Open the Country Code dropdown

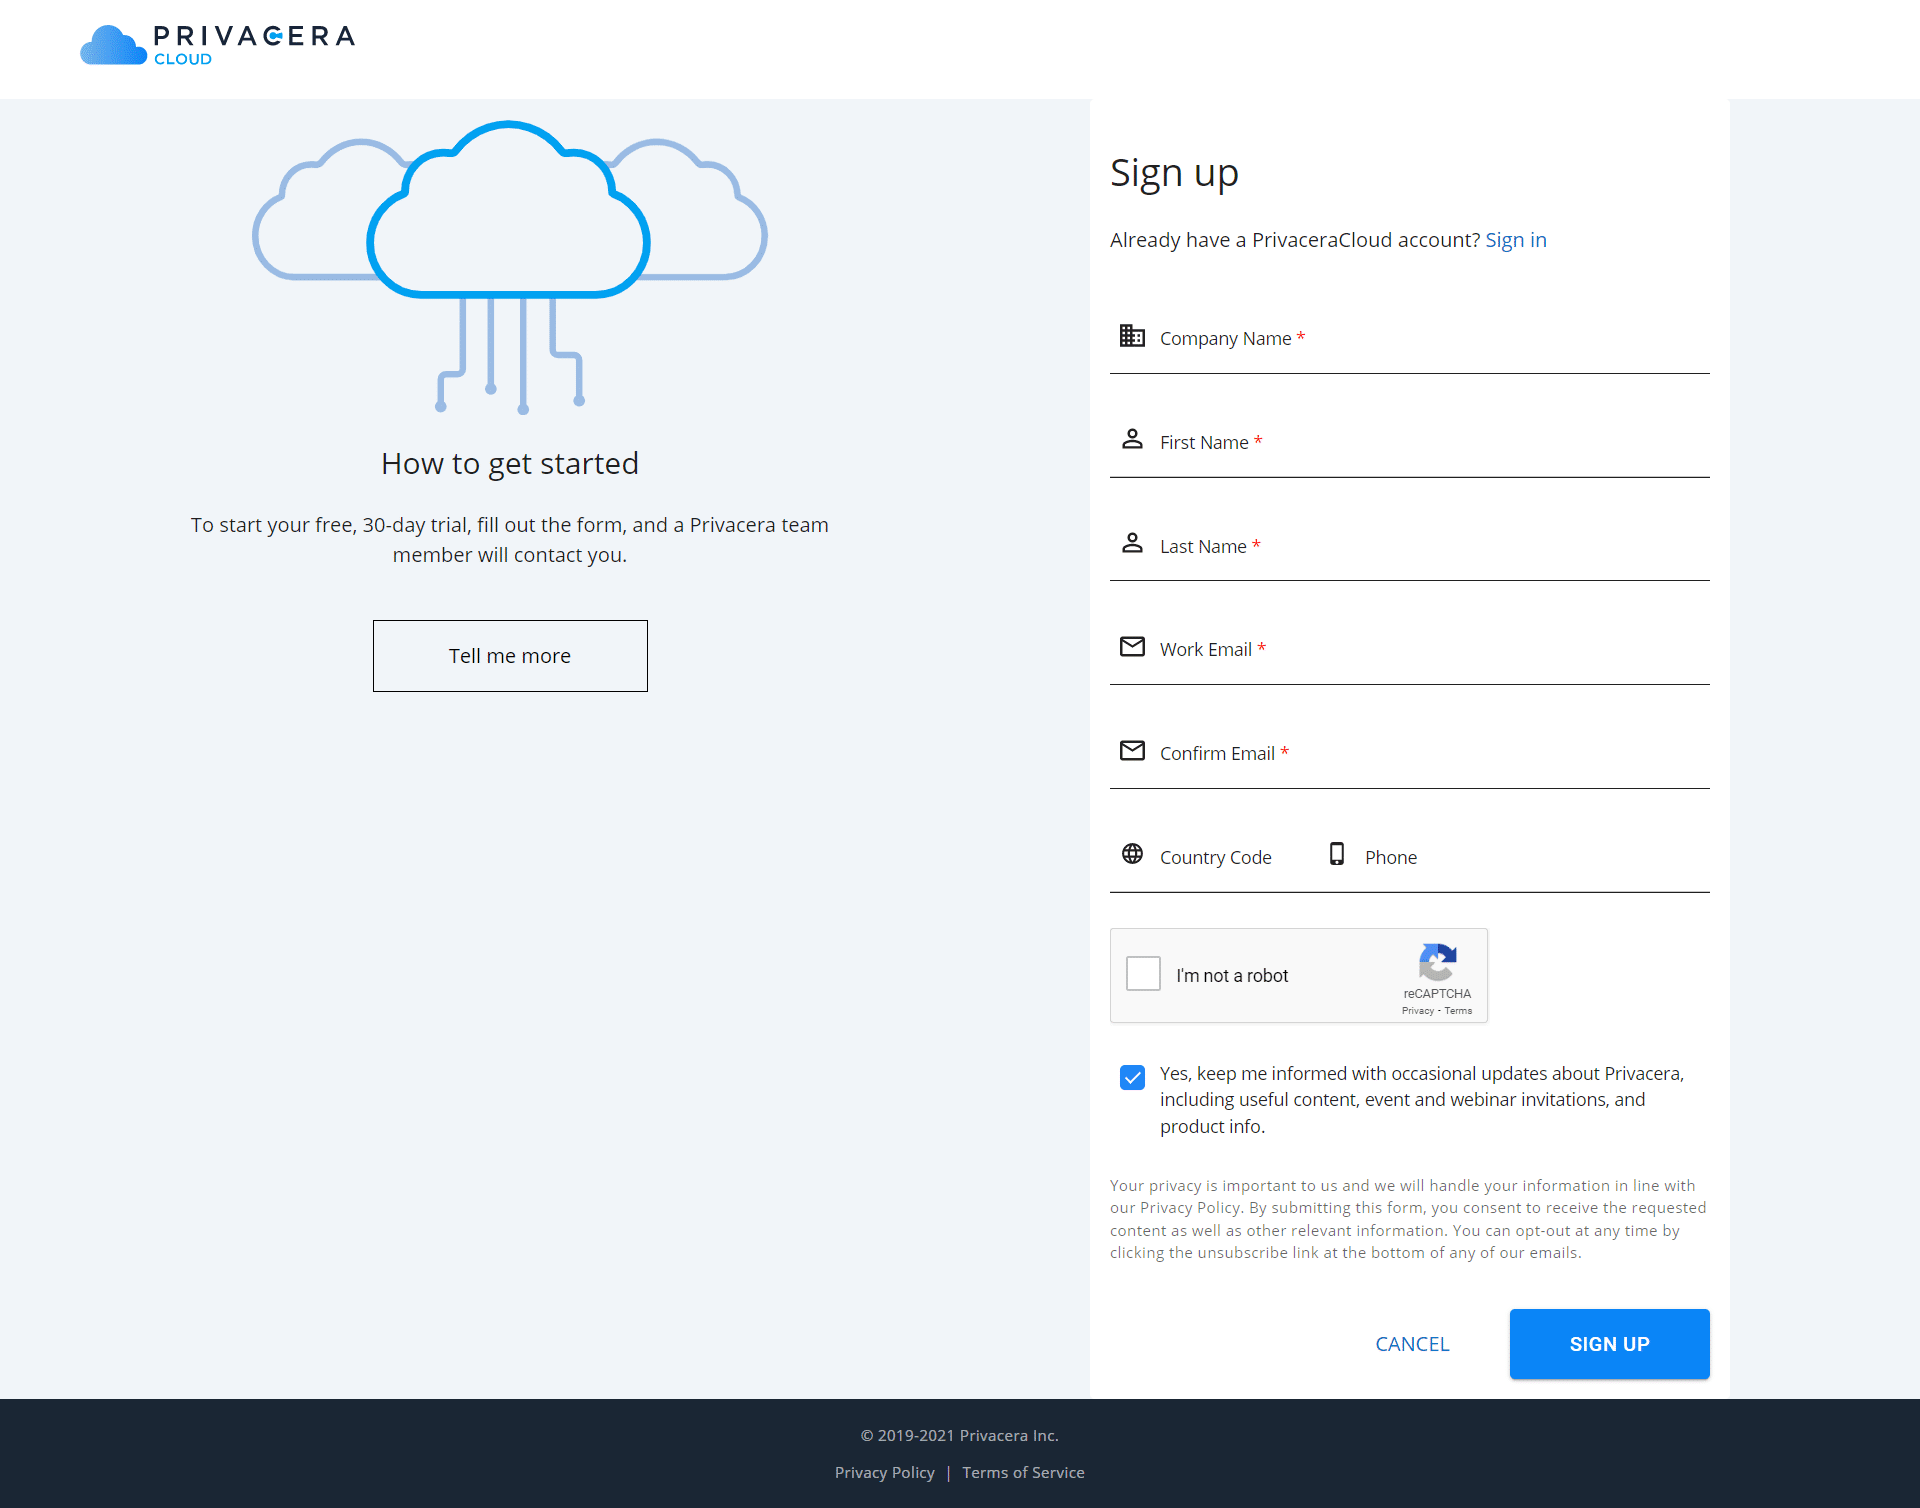click(x=1212, y=857)
